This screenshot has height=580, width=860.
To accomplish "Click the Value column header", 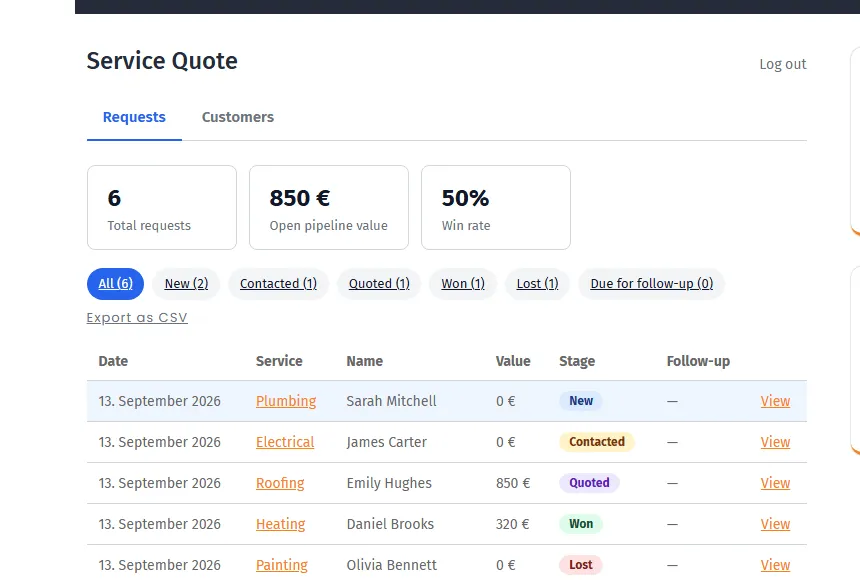I will point(513,361).
